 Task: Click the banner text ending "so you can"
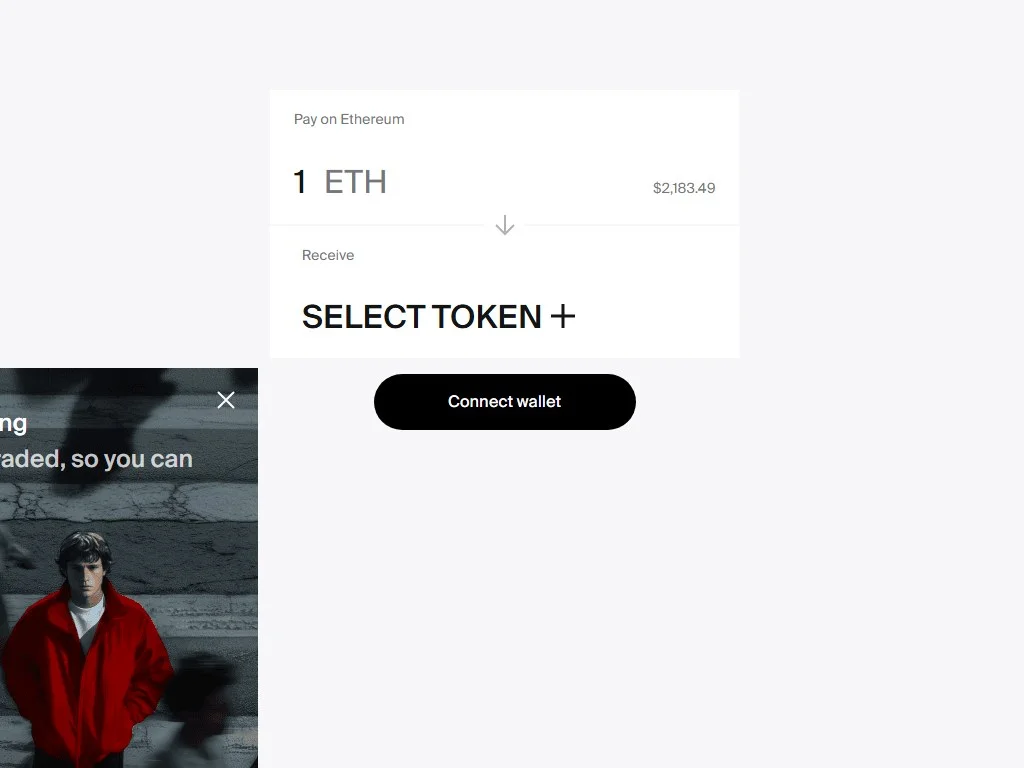coord(96,459)
